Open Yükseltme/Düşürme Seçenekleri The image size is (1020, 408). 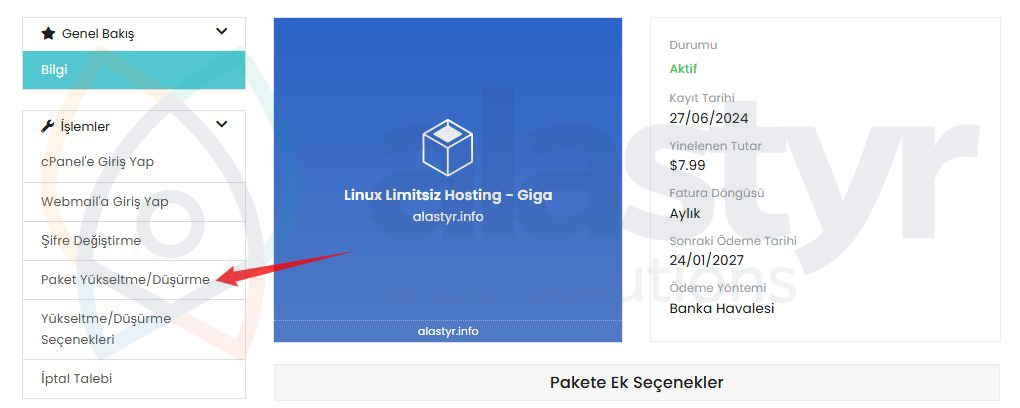click(x=134, y=329)
